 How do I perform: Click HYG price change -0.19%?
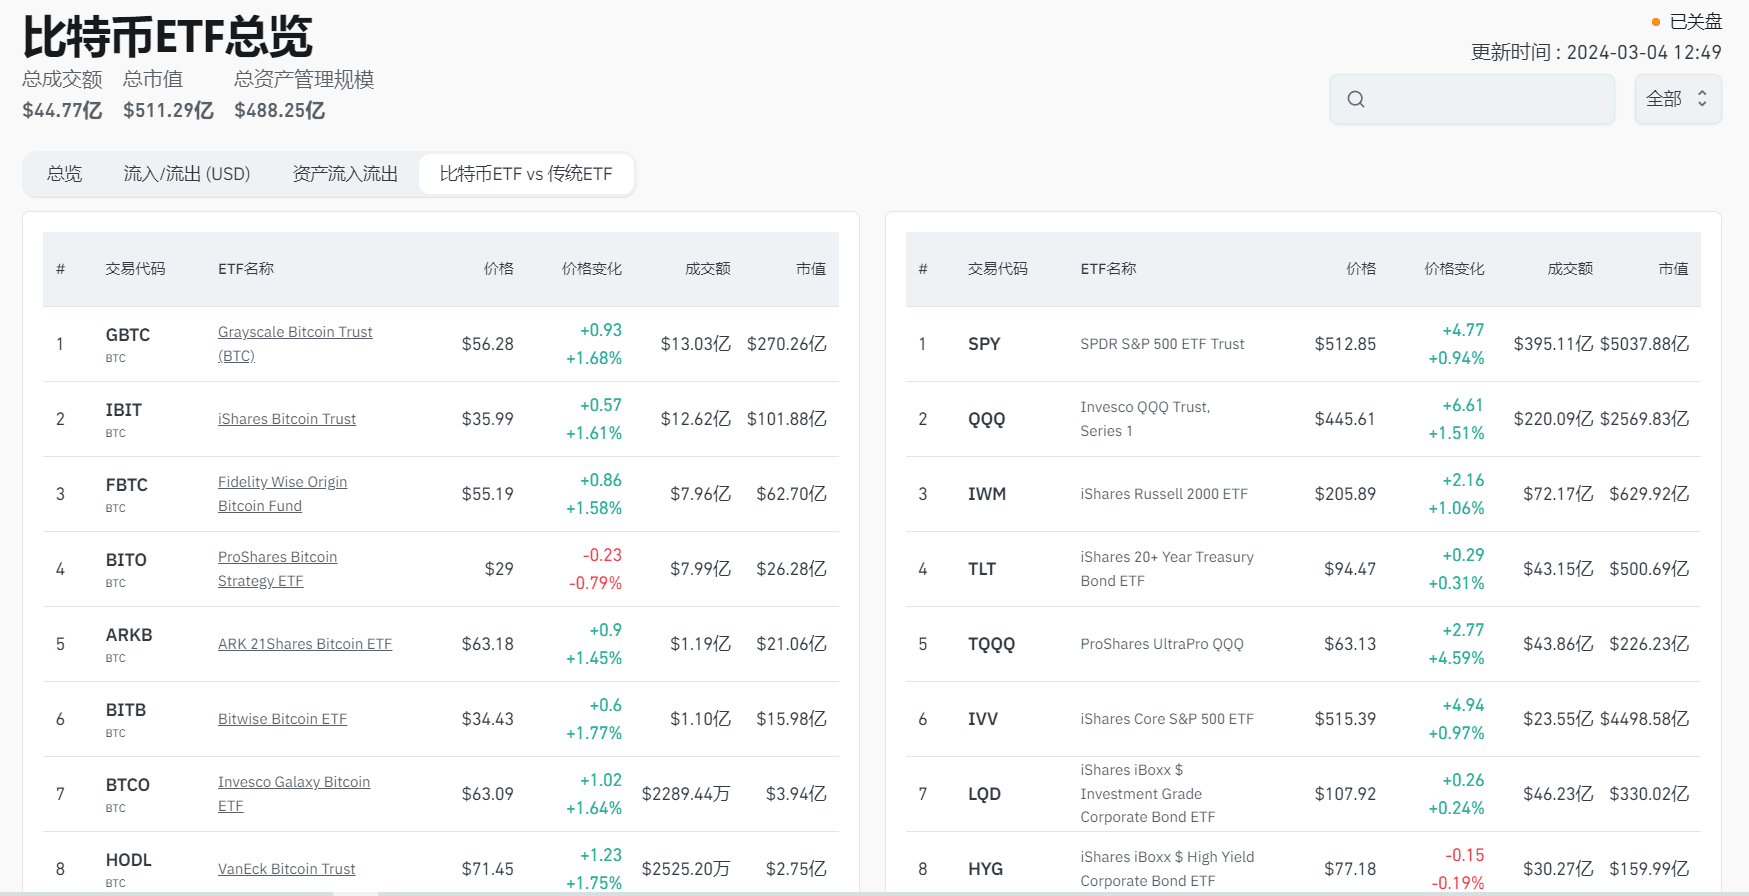tap(1458, 883)
